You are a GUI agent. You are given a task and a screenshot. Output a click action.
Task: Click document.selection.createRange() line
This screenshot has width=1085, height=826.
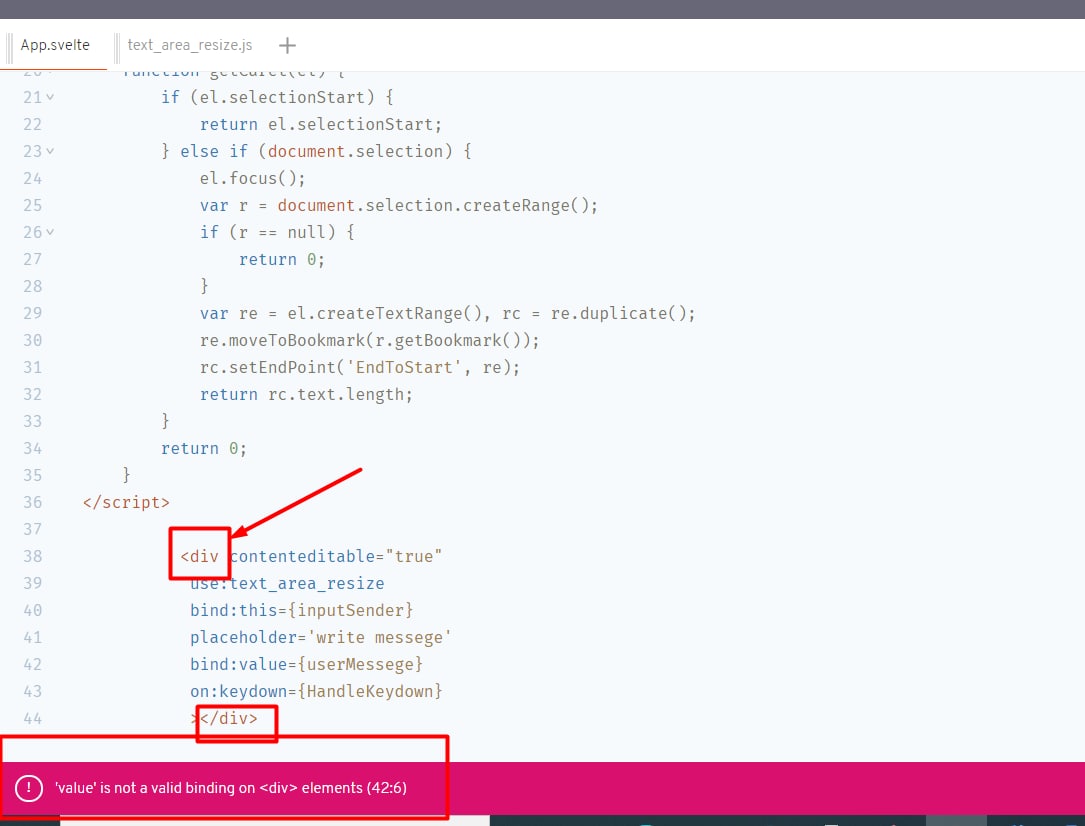[x=399, y=205]
